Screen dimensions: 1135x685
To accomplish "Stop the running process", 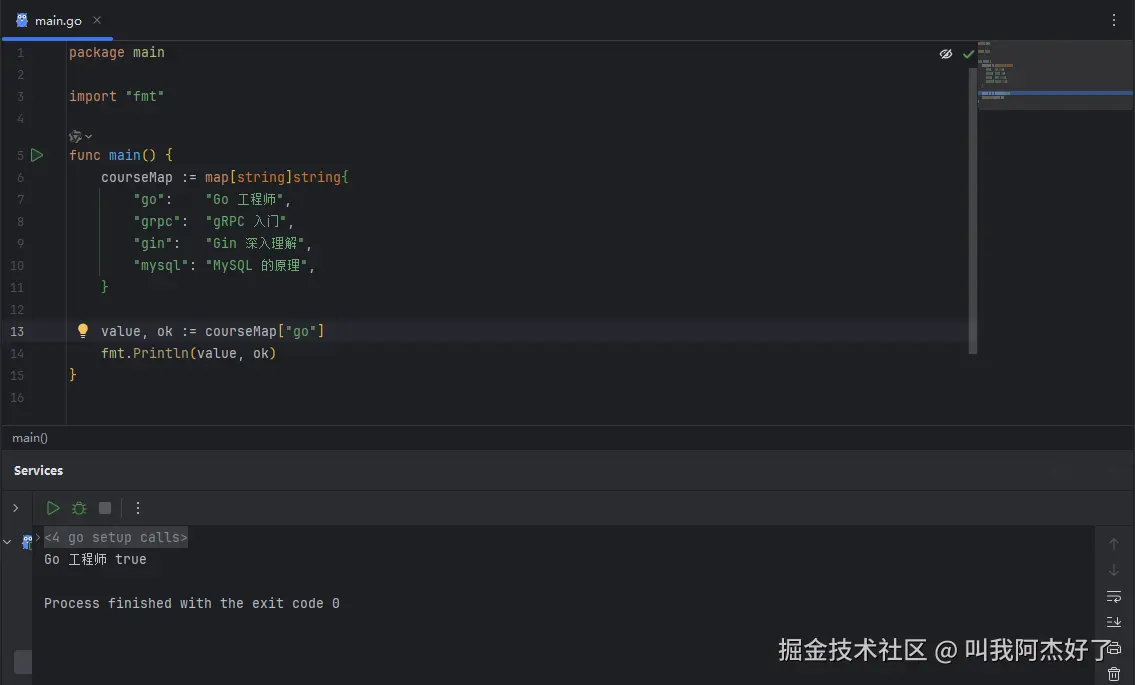I will click(105, 508).
